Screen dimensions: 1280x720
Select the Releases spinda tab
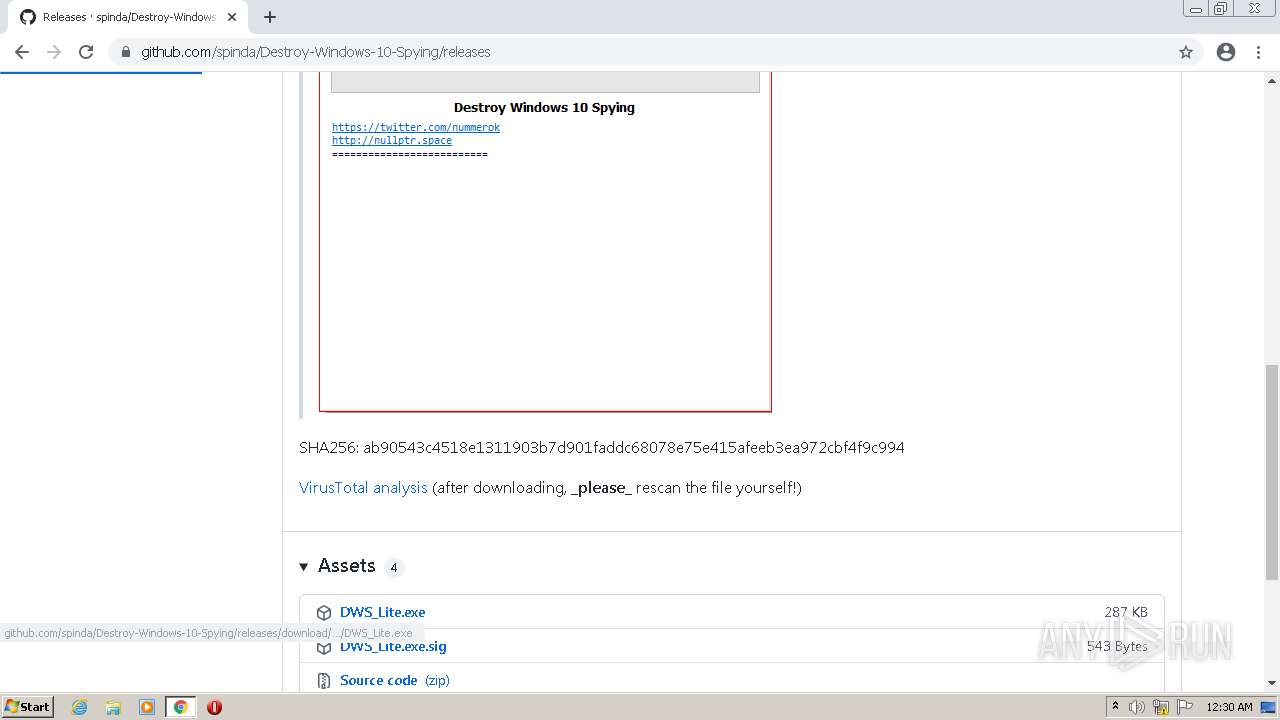128,17
